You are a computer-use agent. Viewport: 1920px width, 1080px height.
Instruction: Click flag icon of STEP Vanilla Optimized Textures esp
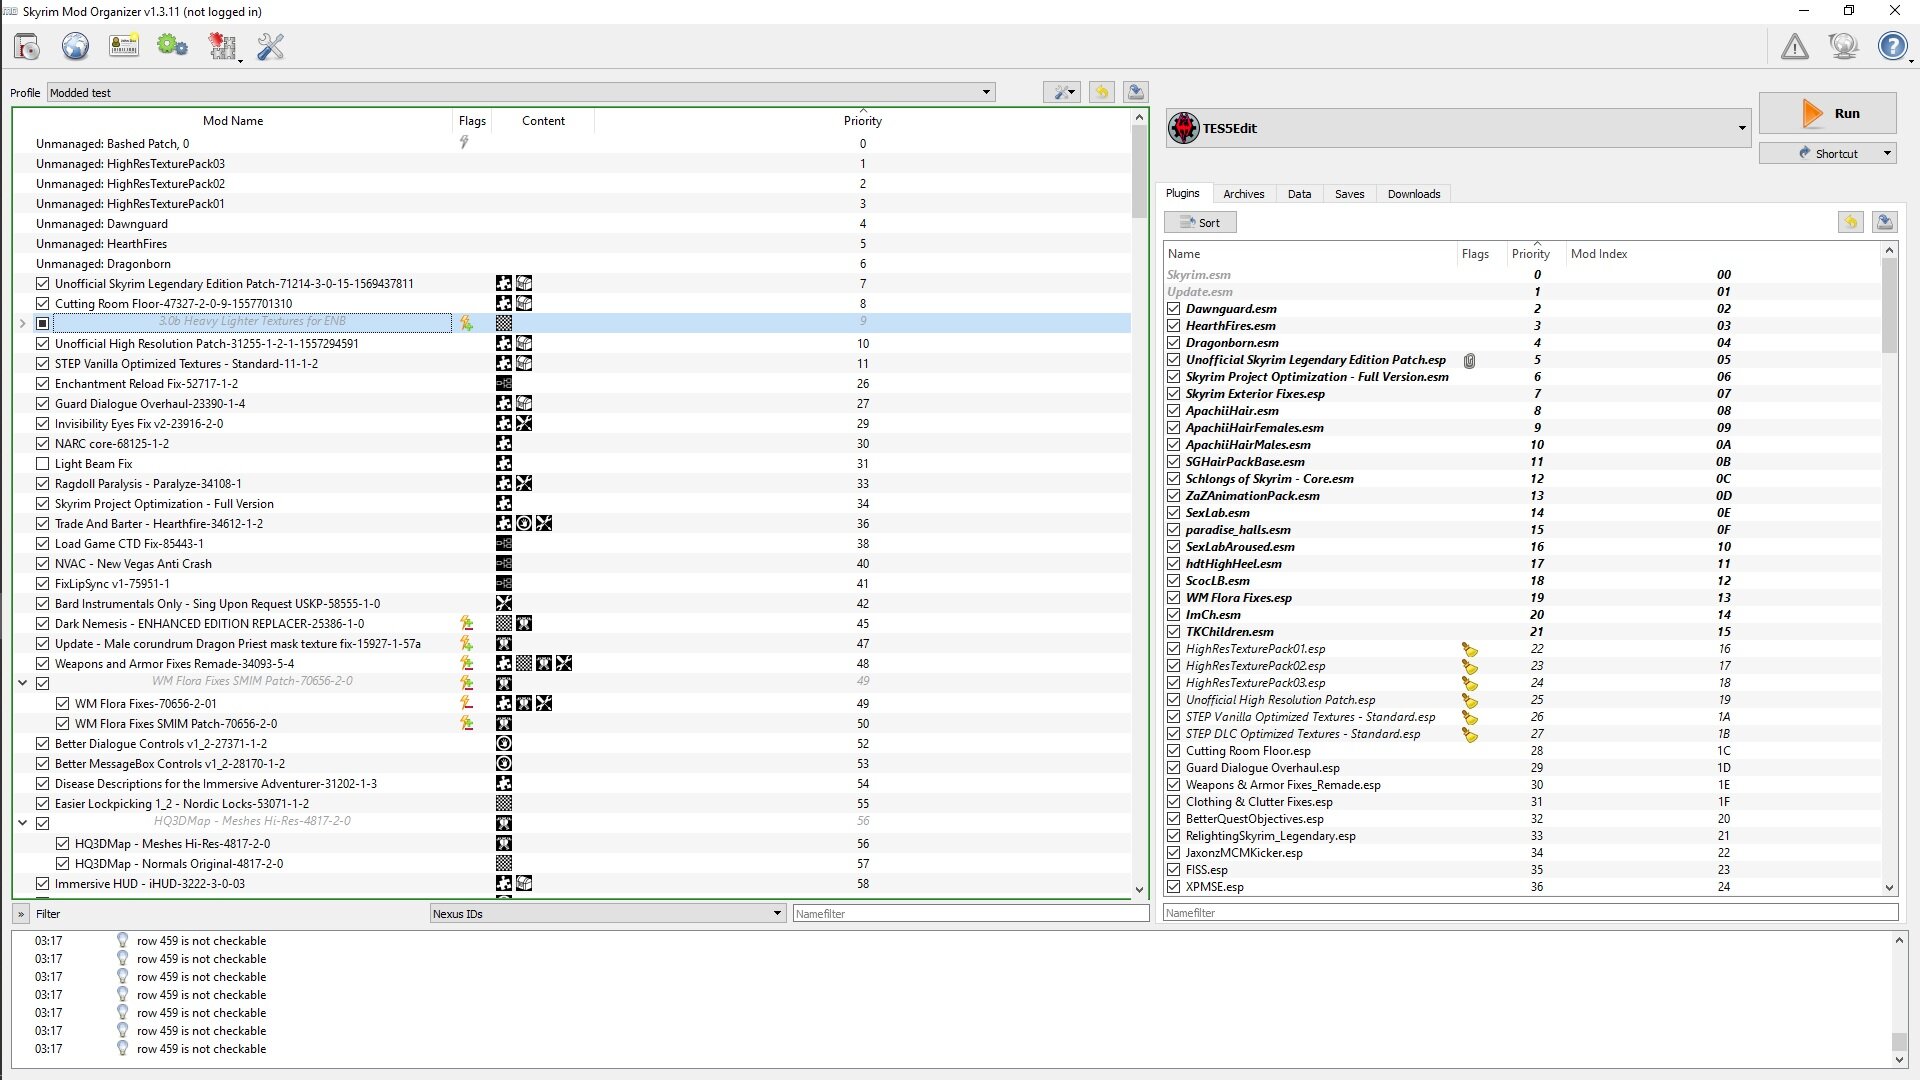point(1470,717)
